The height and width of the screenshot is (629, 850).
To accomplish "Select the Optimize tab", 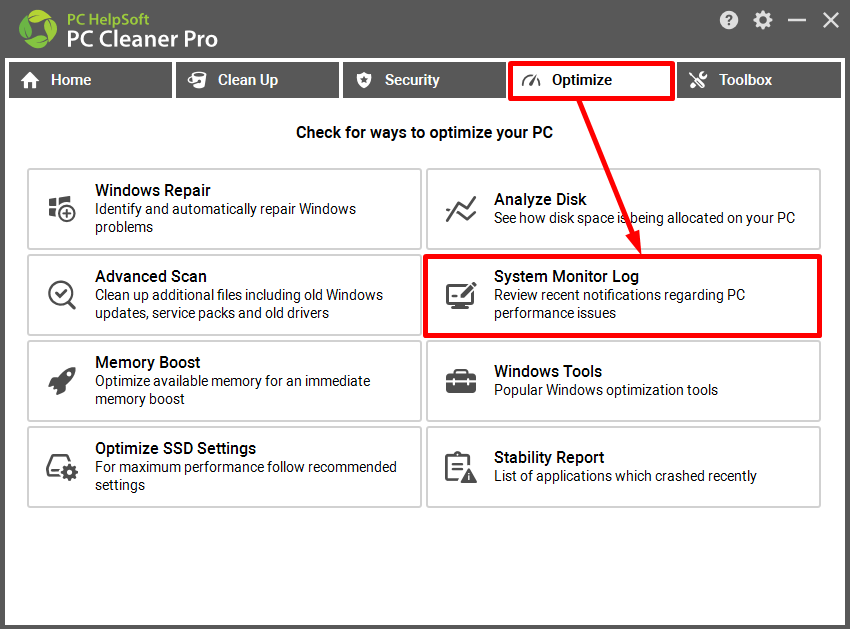I will click(591, 80).
